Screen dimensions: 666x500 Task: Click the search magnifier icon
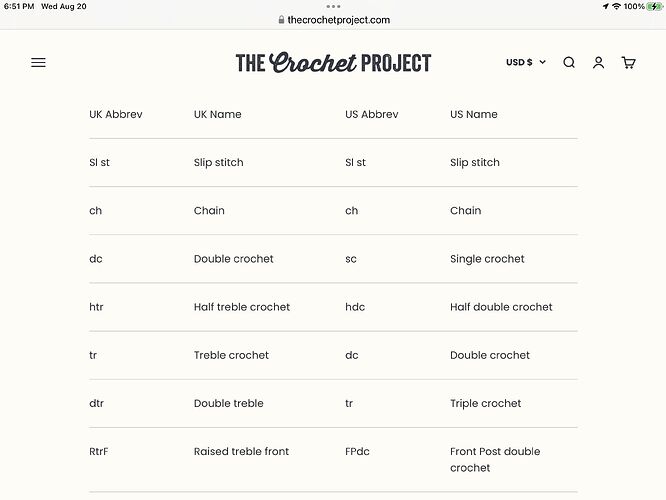(x=569, y=62)
